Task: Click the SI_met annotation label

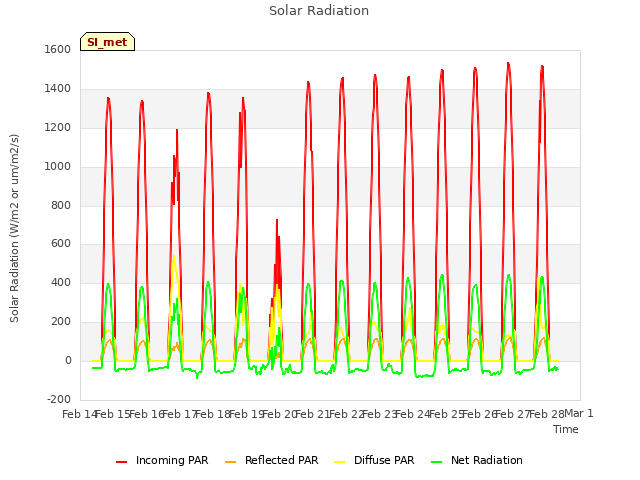Action: tap(107, 42)
